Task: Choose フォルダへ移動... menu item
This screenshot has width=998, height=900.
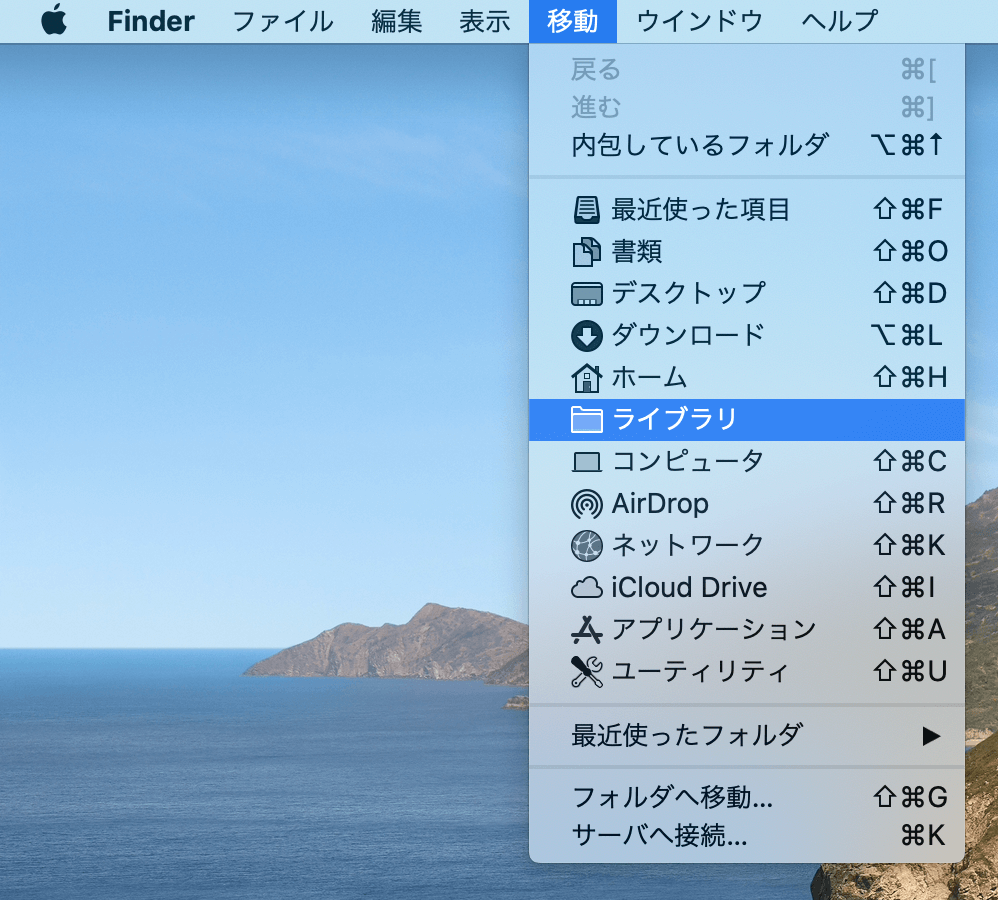Action: (747, 797)
